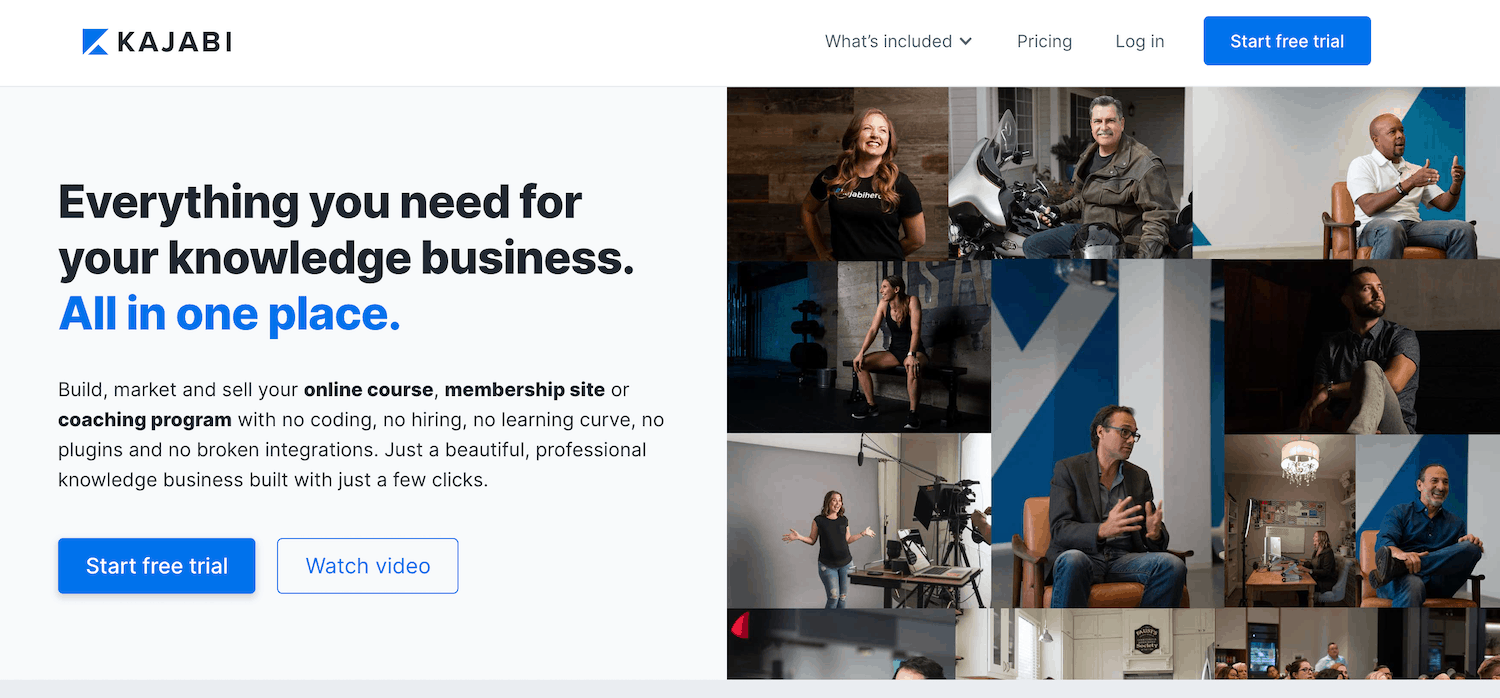
Task: Go to the Pricing page
Action: 1044,41
